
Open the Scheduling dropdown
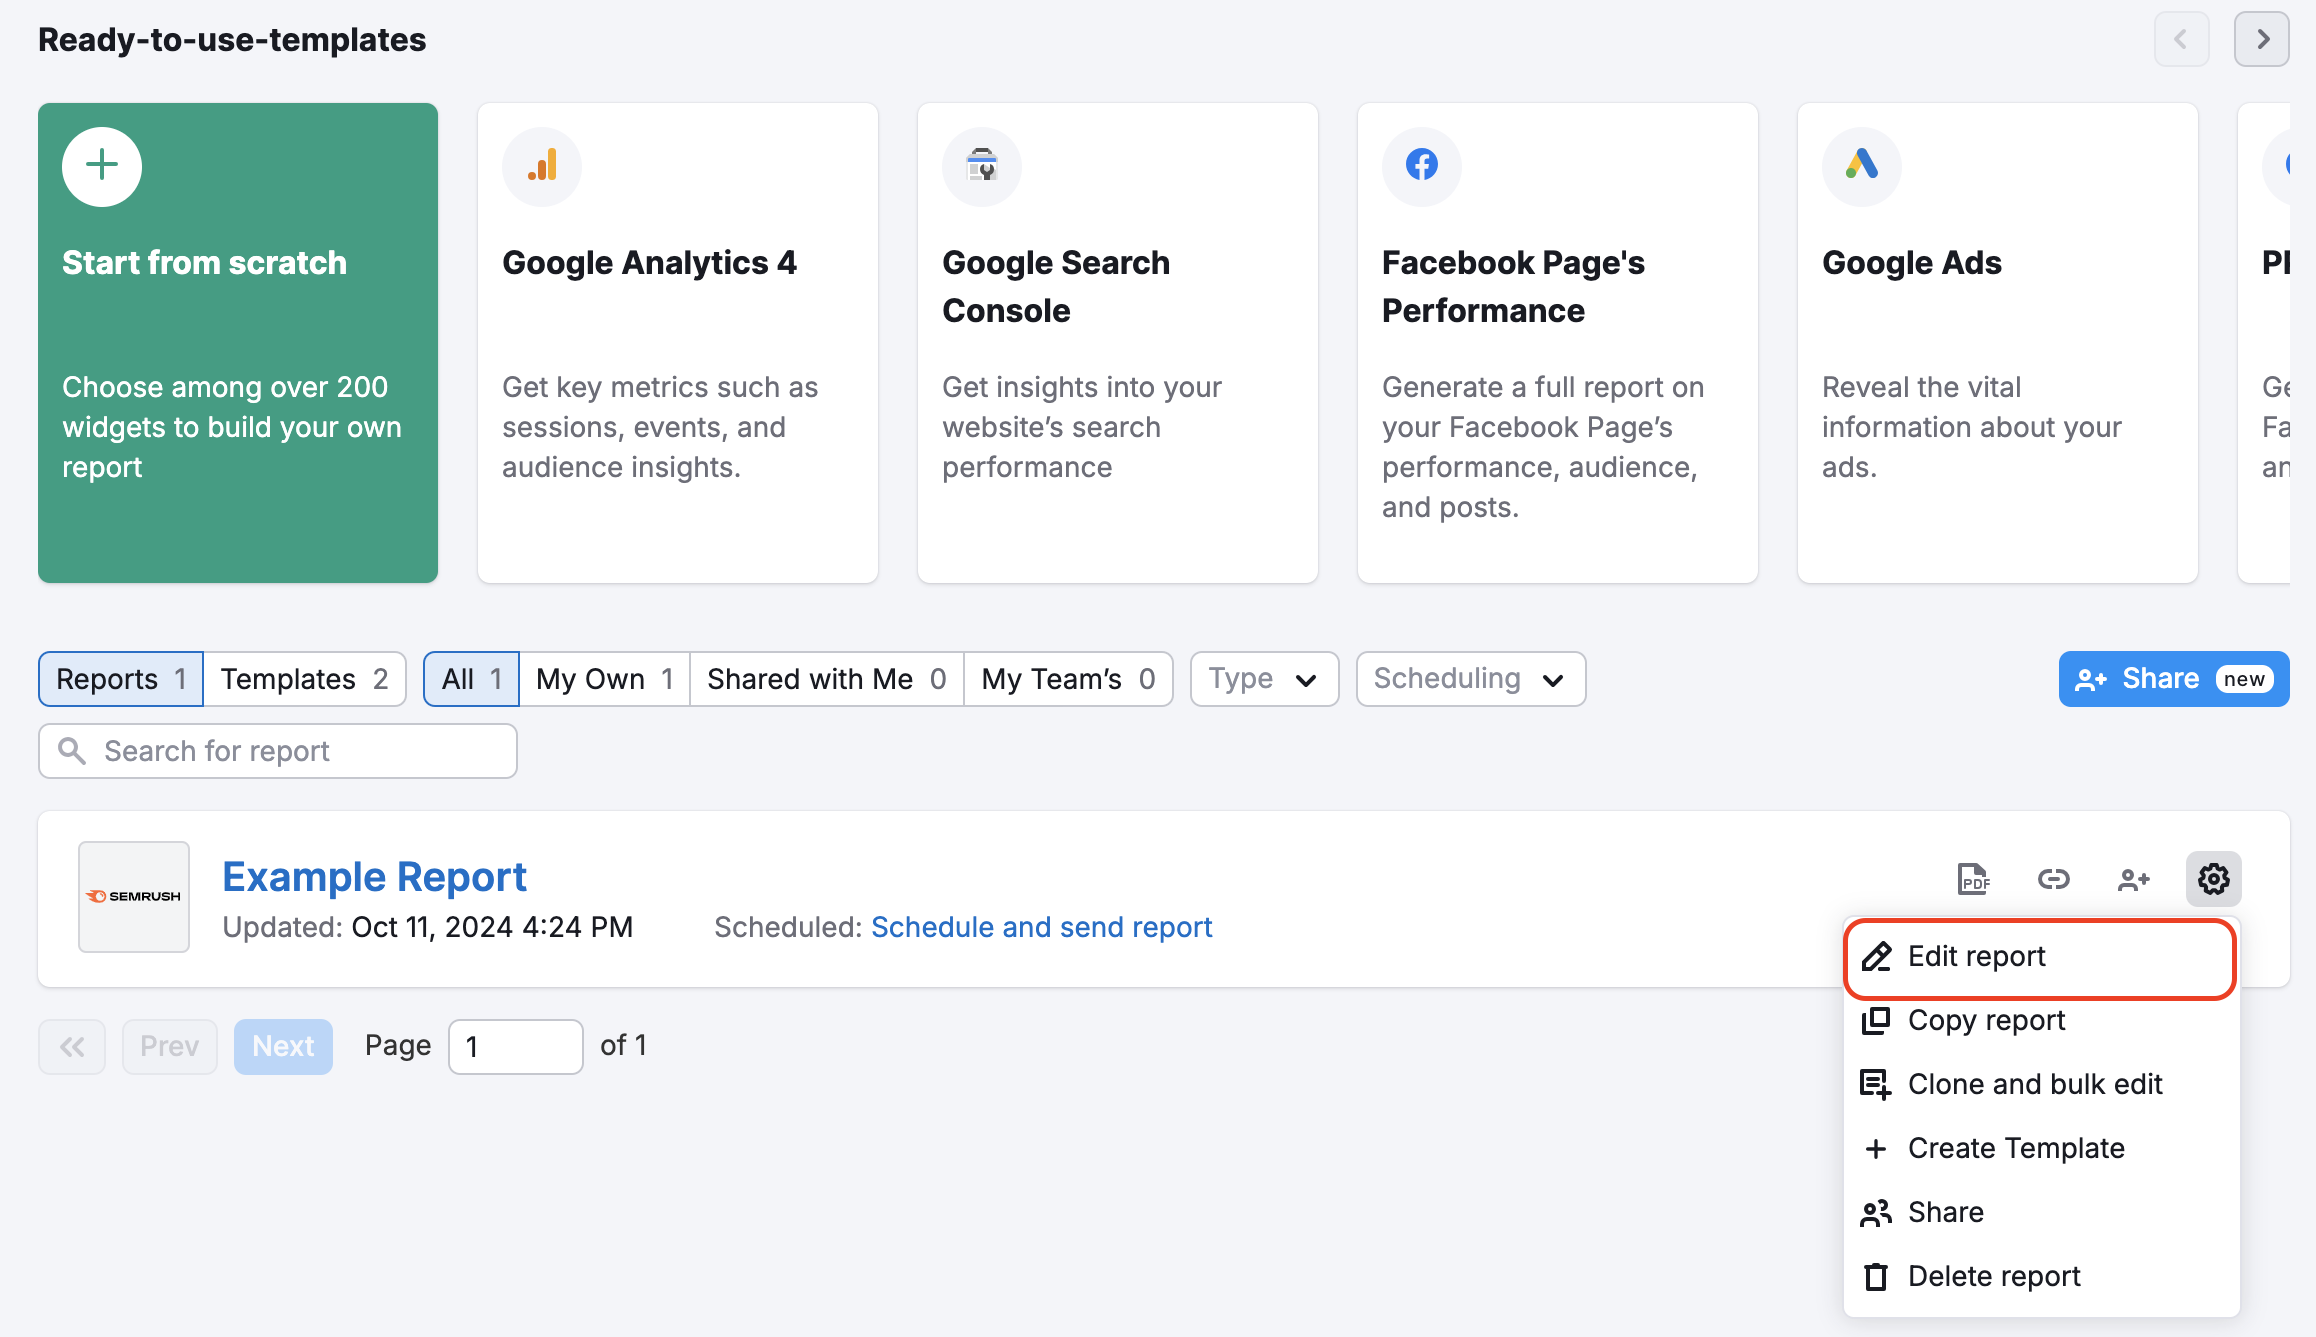(x=1469, y=678)
